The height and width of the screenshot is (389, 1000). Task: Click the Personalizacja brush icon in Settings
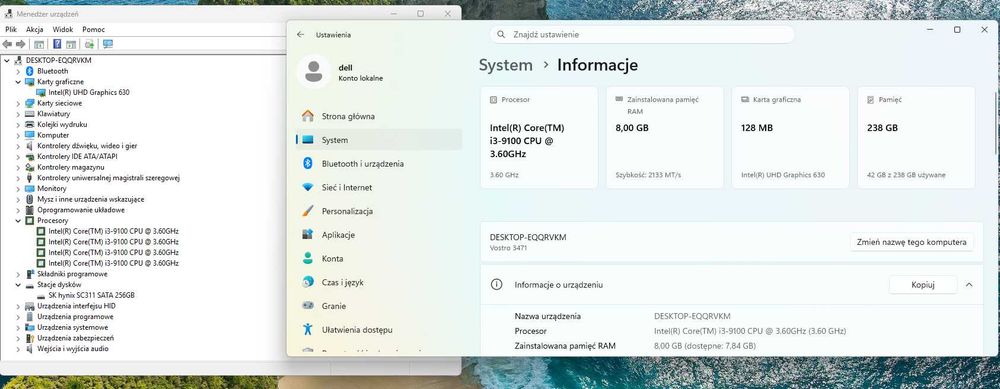point(308,211)
